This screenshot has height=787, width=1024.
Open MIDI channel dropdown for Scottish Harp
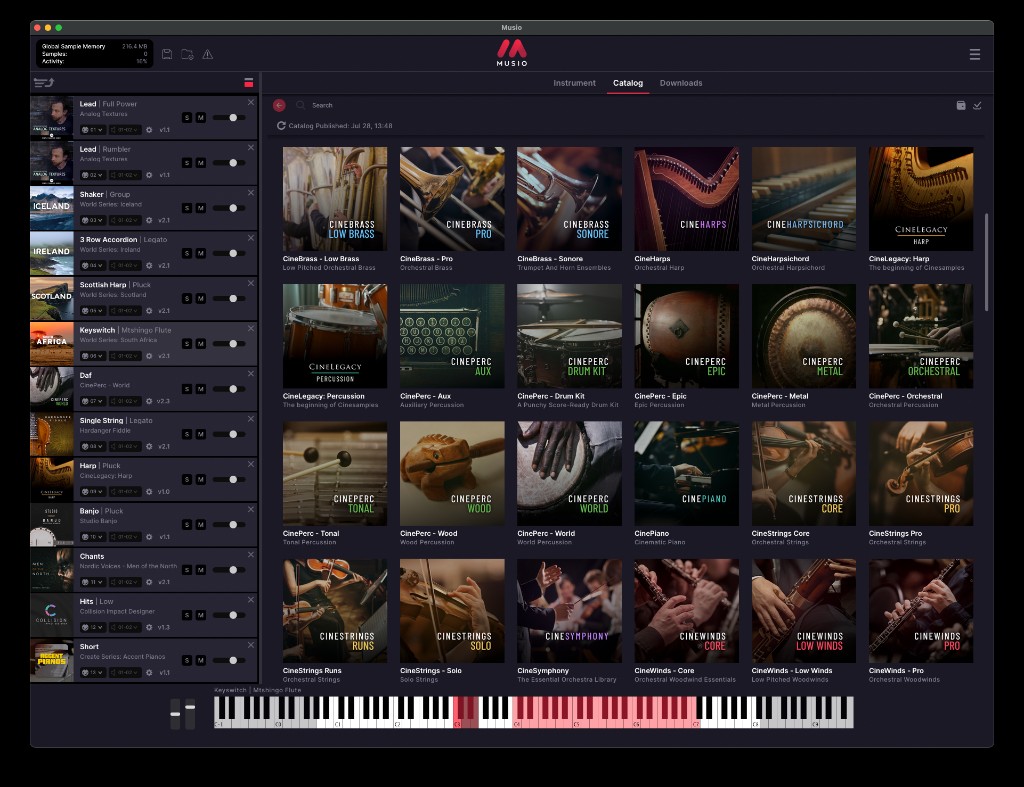92,311
